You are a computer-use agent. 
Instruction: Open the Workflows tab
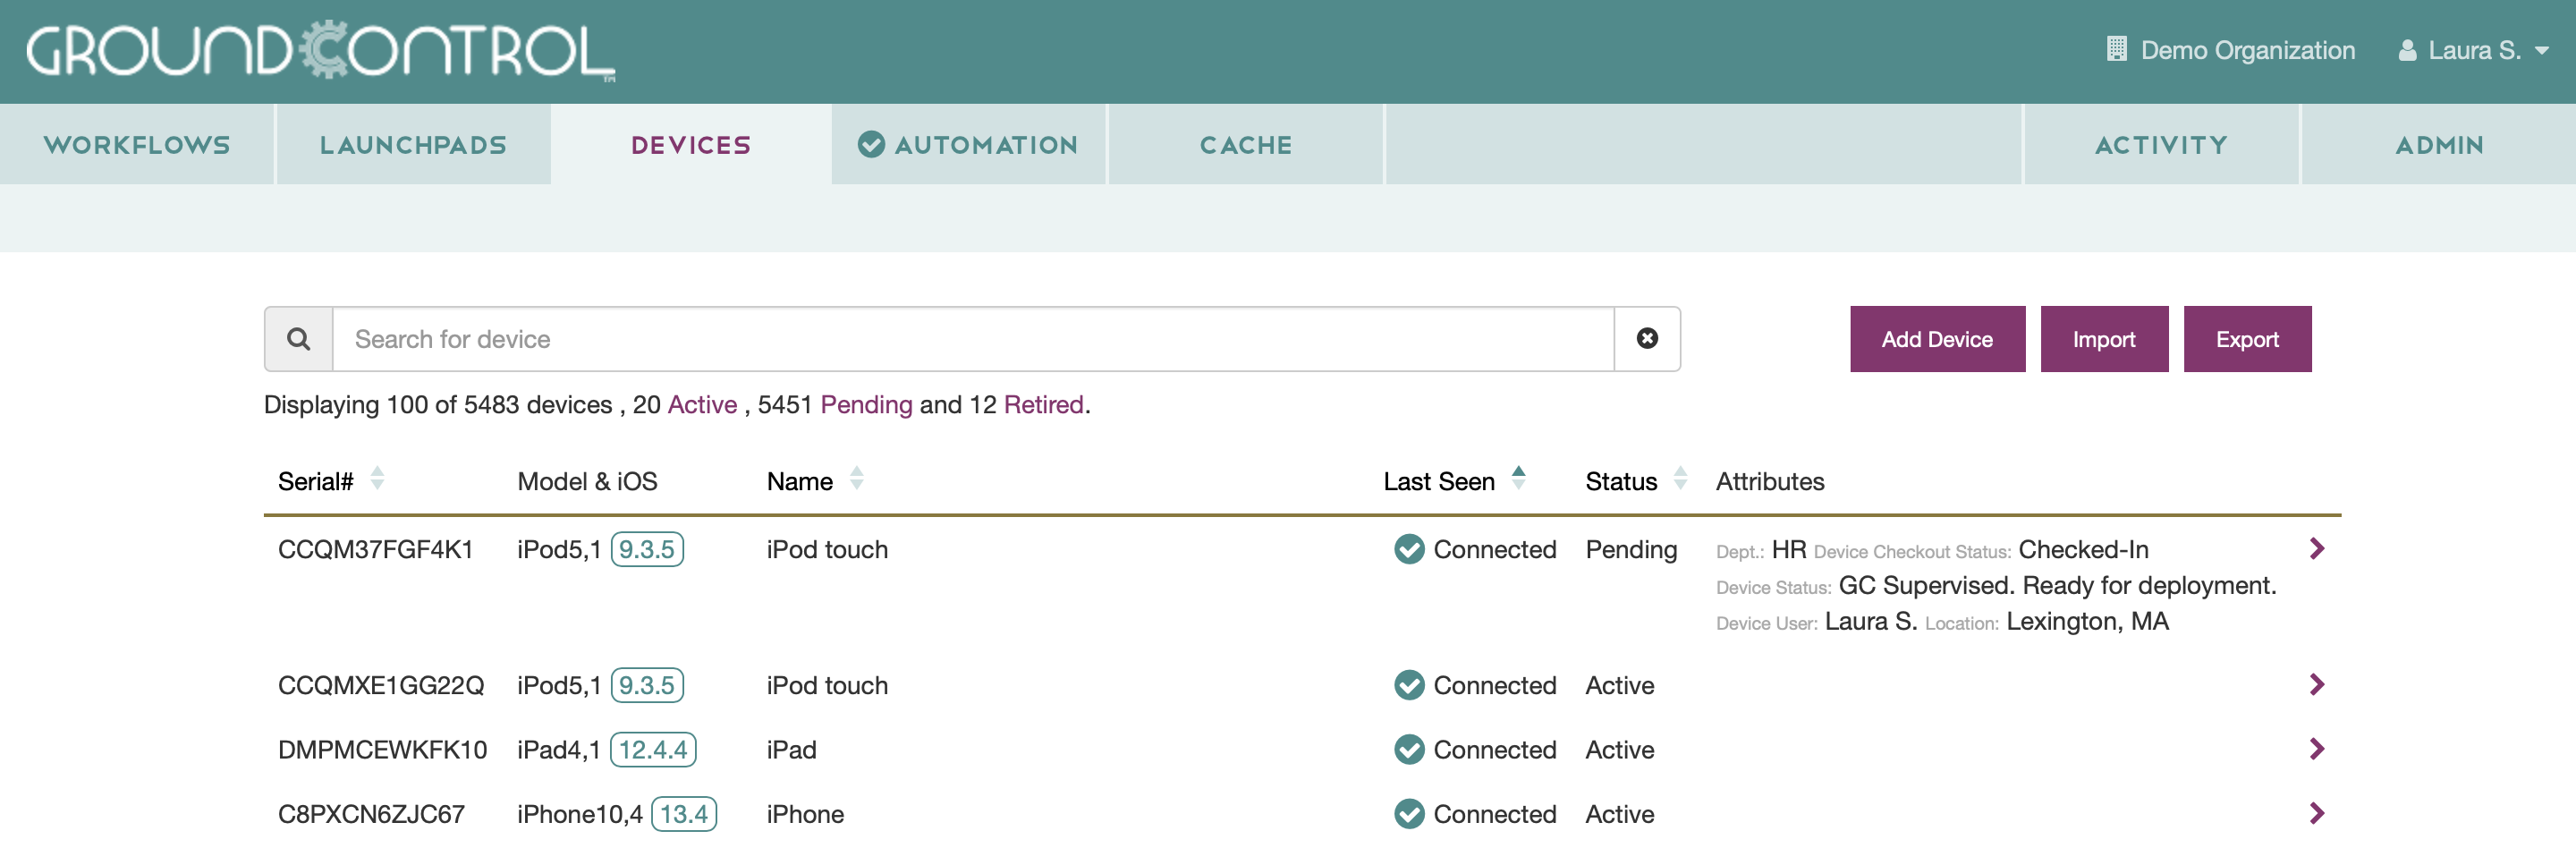(x=137, y=145)
